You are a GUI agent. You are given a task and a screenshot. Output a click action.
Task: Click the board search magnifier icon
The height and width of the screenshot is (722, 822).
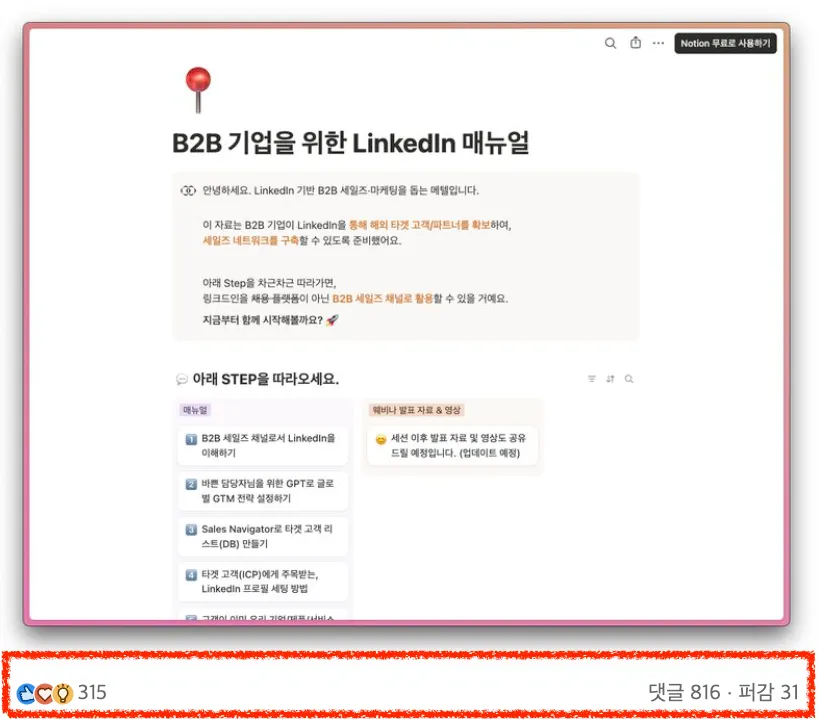click(629, 379)
